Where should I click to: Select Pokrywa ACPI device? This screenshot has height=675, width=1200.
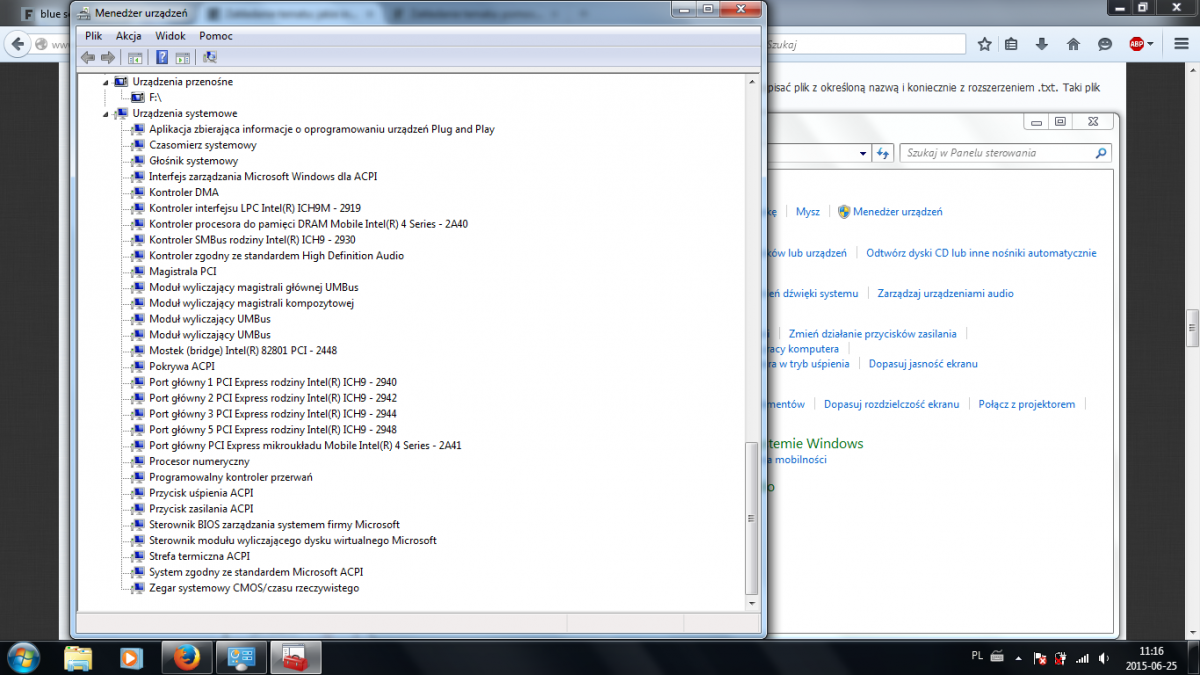pyautogui.click(x=182, y=366)
